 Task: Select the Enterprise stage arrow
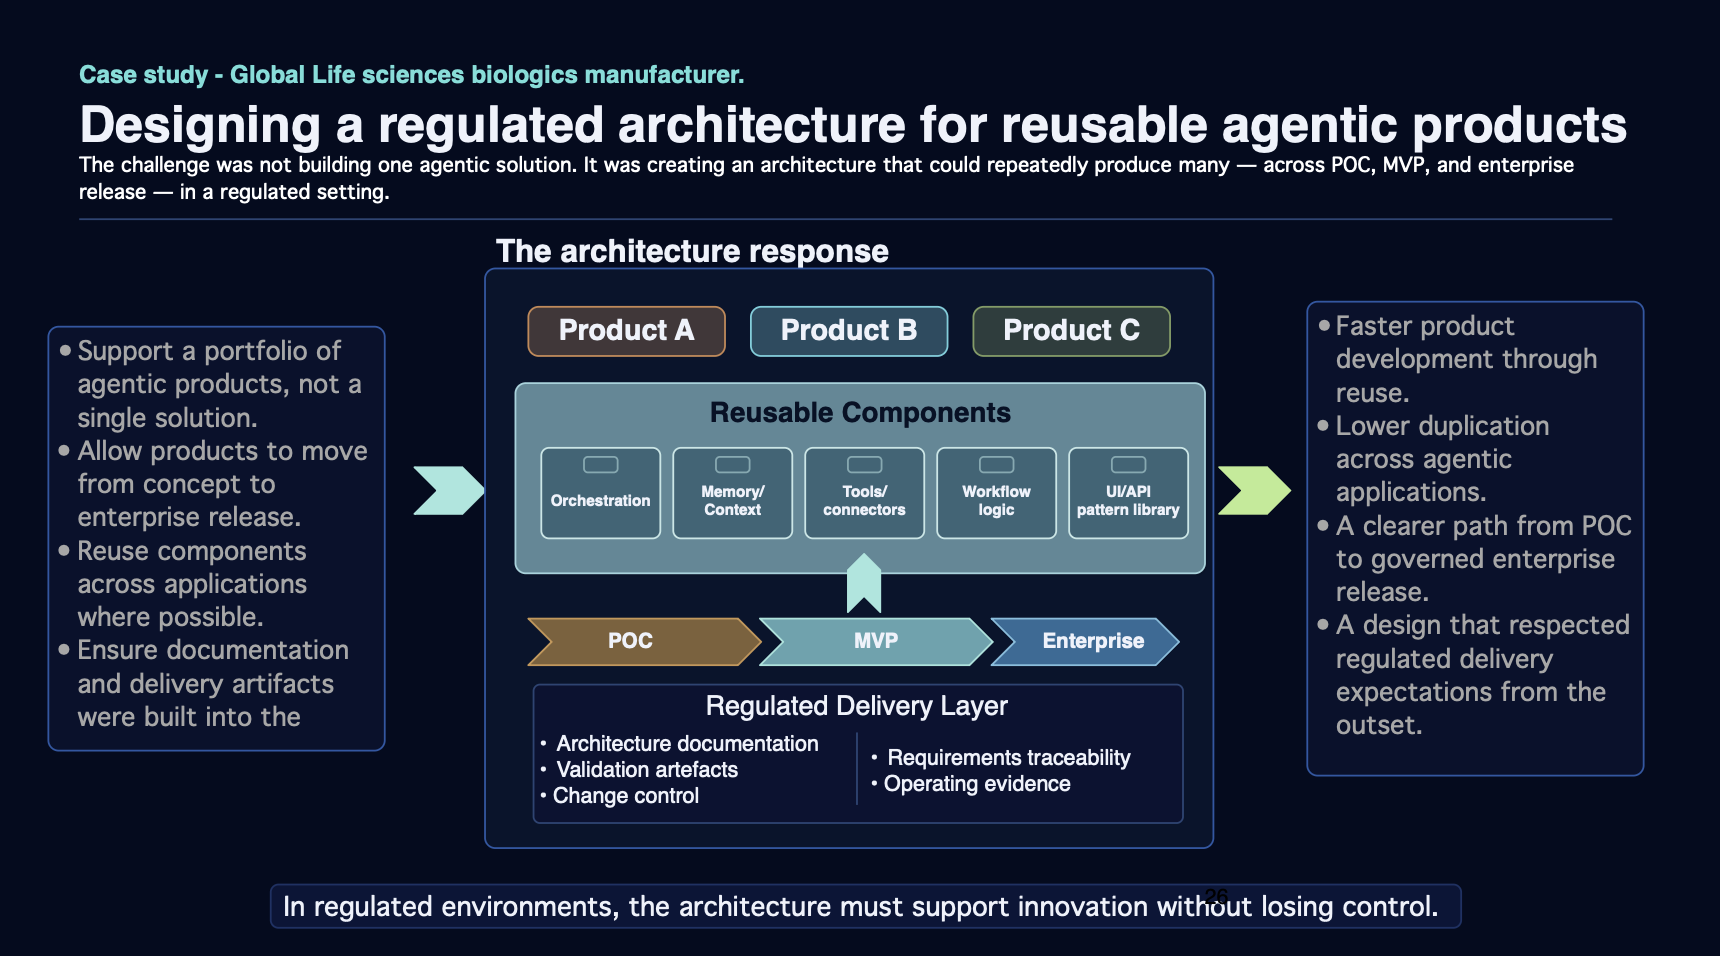[x=1085, y=641]
